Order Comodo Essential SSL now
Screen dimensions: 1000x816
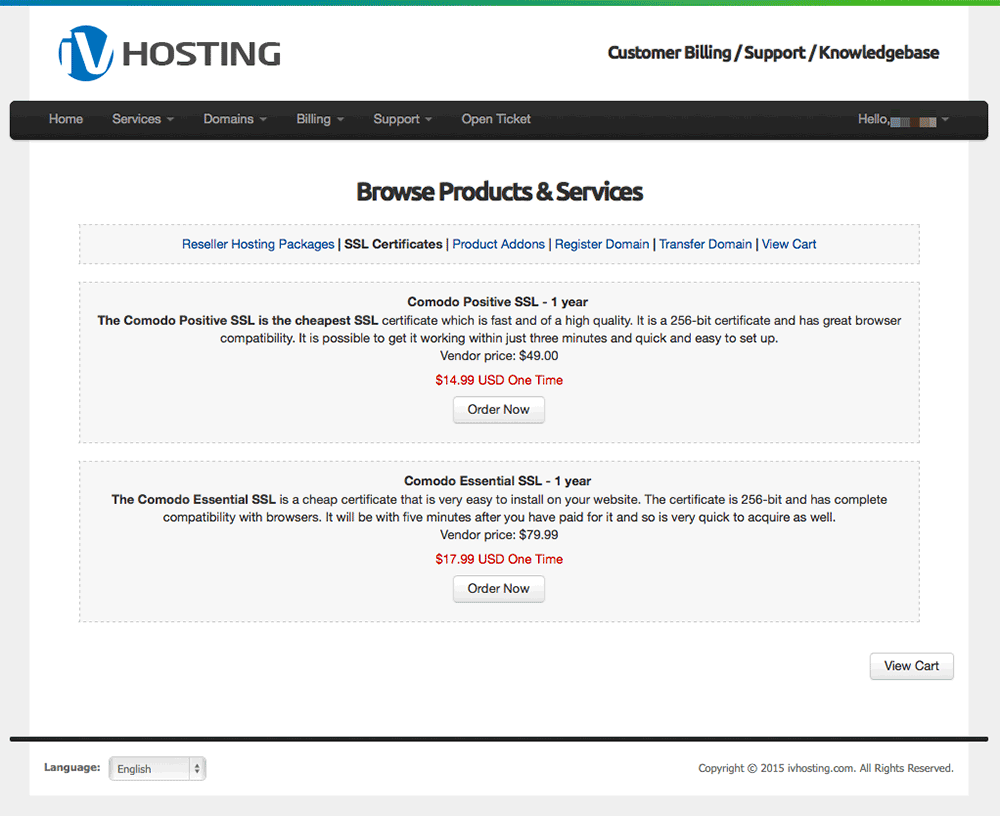click(499, 589)
